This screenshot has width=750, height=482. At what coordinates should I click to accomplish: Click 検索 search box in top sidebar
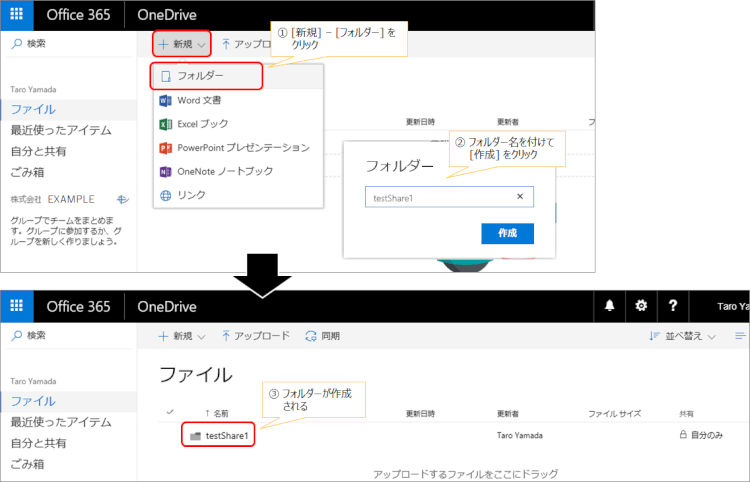coord(70,44)
